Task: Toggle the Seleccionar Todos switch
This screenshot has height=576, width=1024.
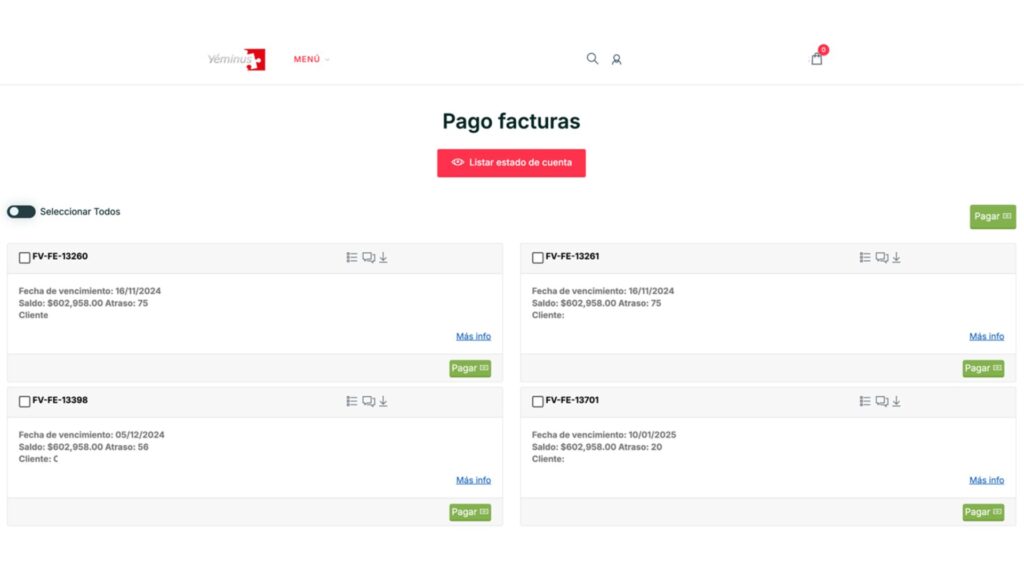Action: (21, 212)
